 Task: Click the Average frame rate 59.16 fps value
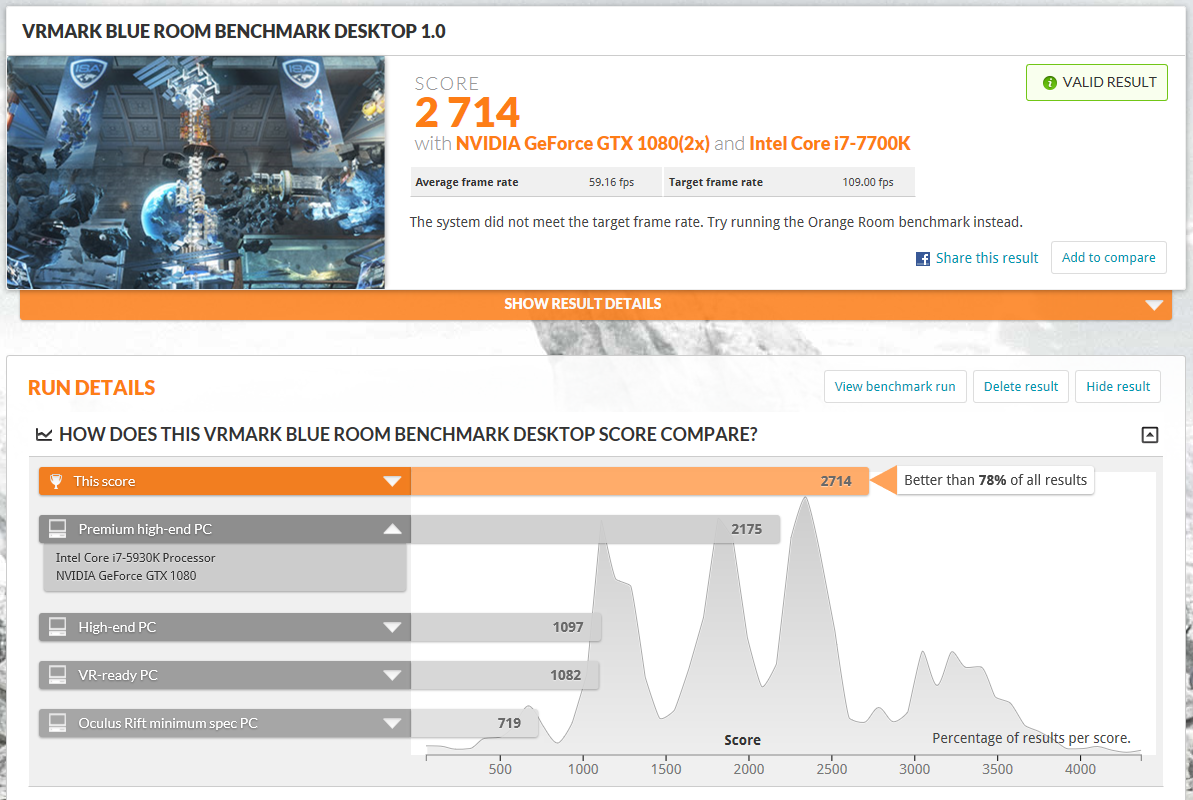point(611,182)
